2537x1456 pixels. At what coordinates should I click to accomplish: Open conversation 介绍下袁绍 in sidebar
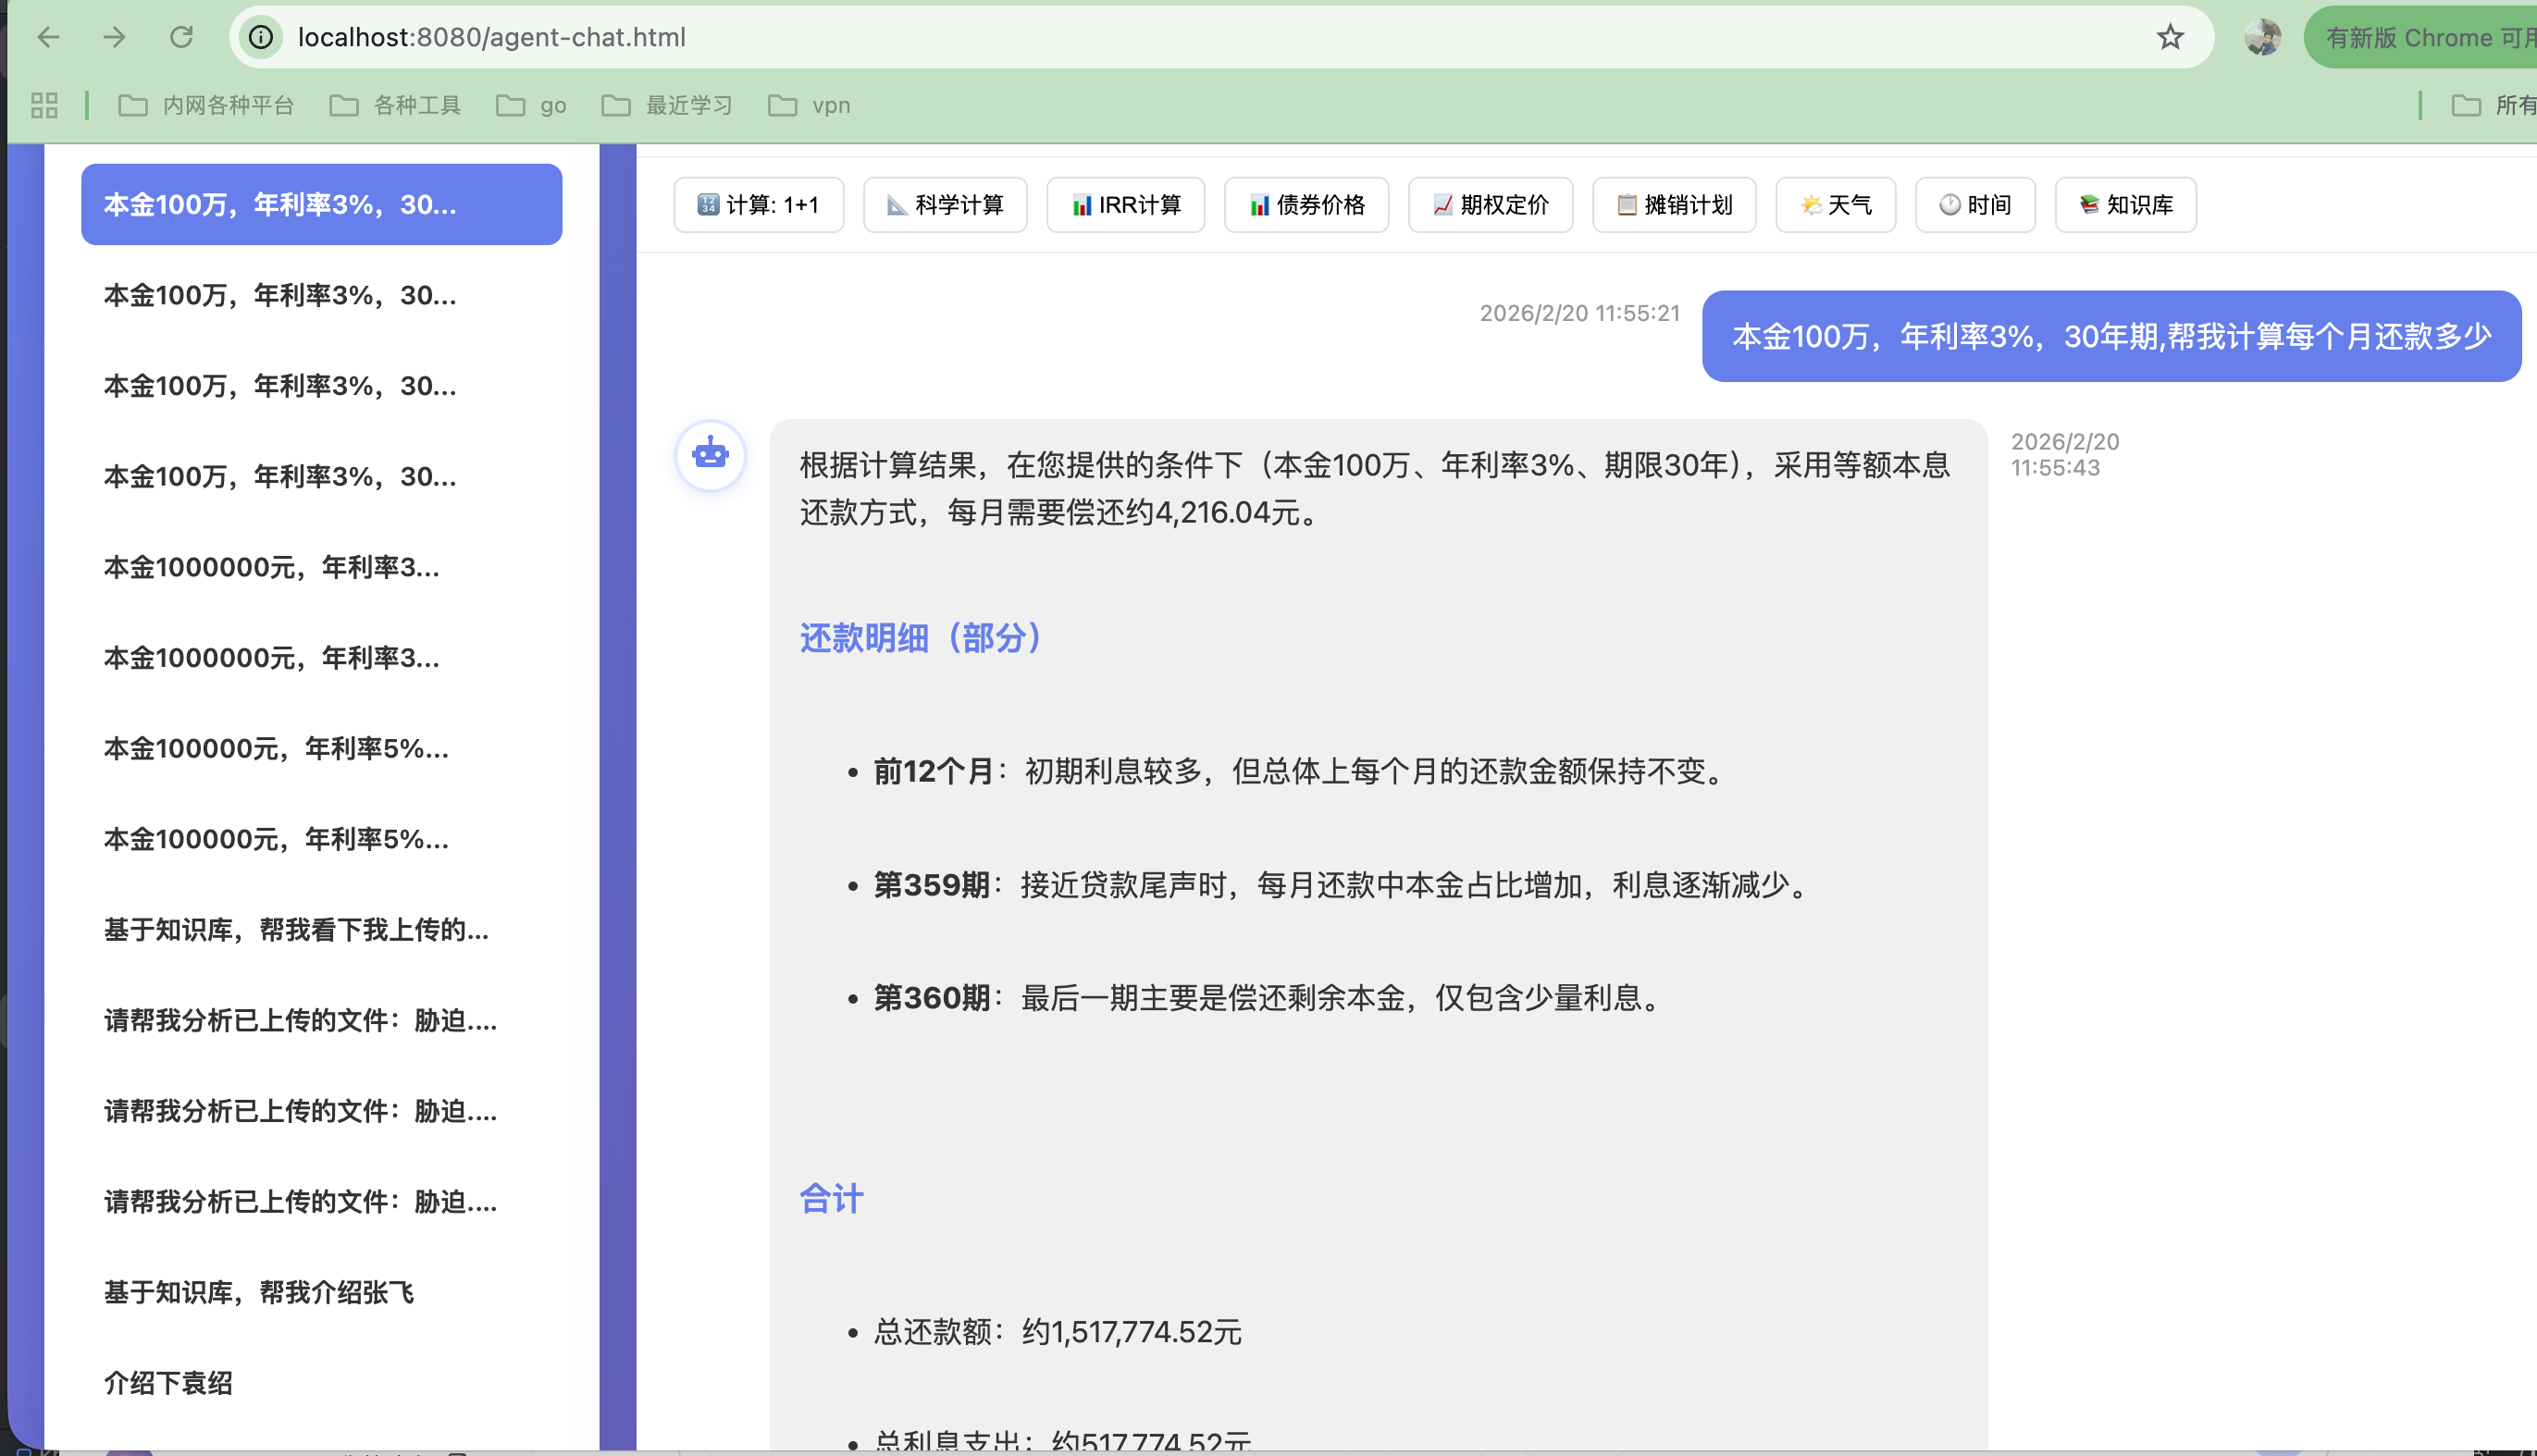[168, 1383]
